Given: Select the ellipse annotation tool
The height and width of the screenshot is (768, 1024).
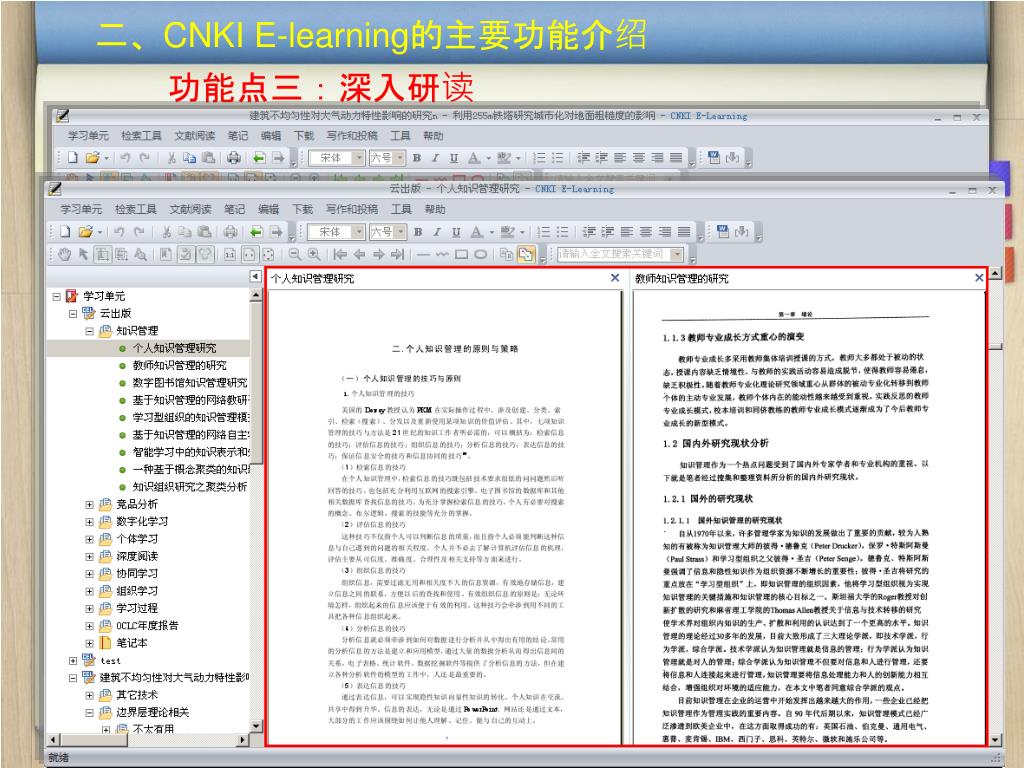Looking at the screenshot, I should coord(481,254).
